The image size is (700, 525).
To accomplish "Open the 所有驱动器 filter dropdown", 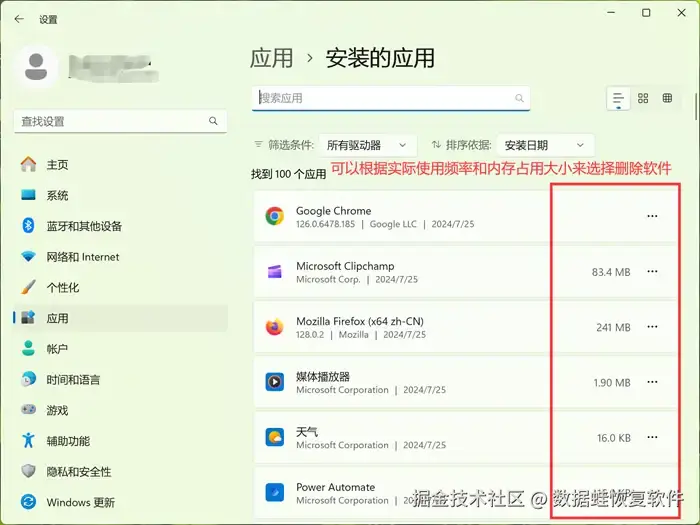I will [368, 145].
